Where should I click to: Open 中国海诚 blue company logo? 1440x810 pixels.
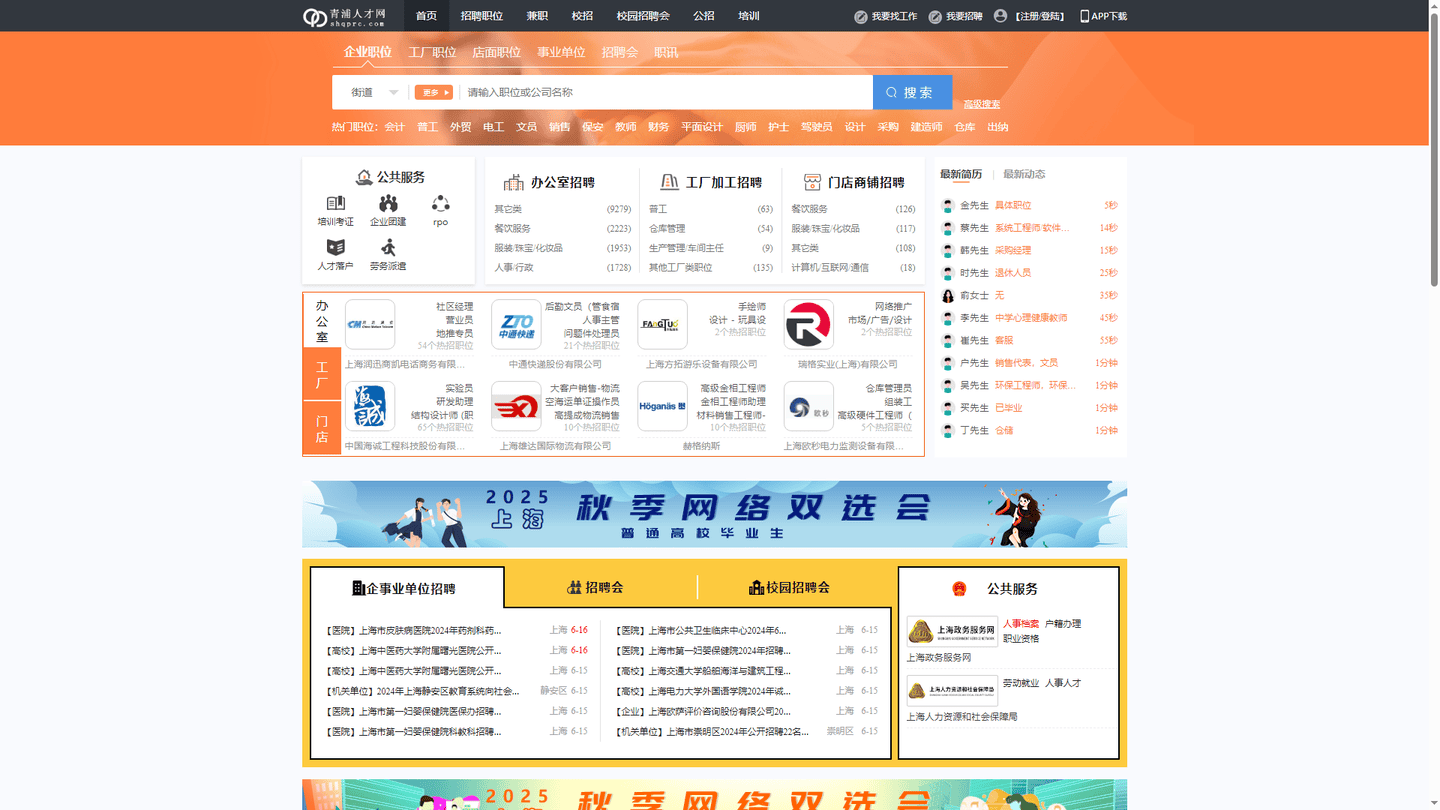coord(370,406)
